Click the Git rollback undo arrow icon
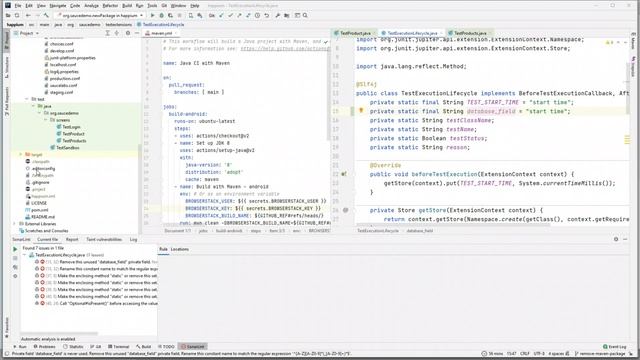640x360 pixels. tap(267, 16)
